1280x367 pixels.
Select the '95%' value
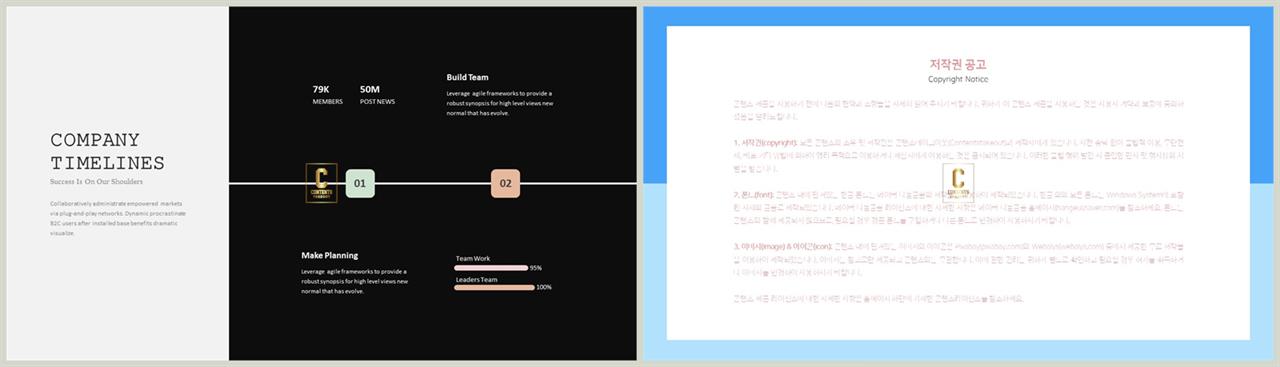(536, 268)
